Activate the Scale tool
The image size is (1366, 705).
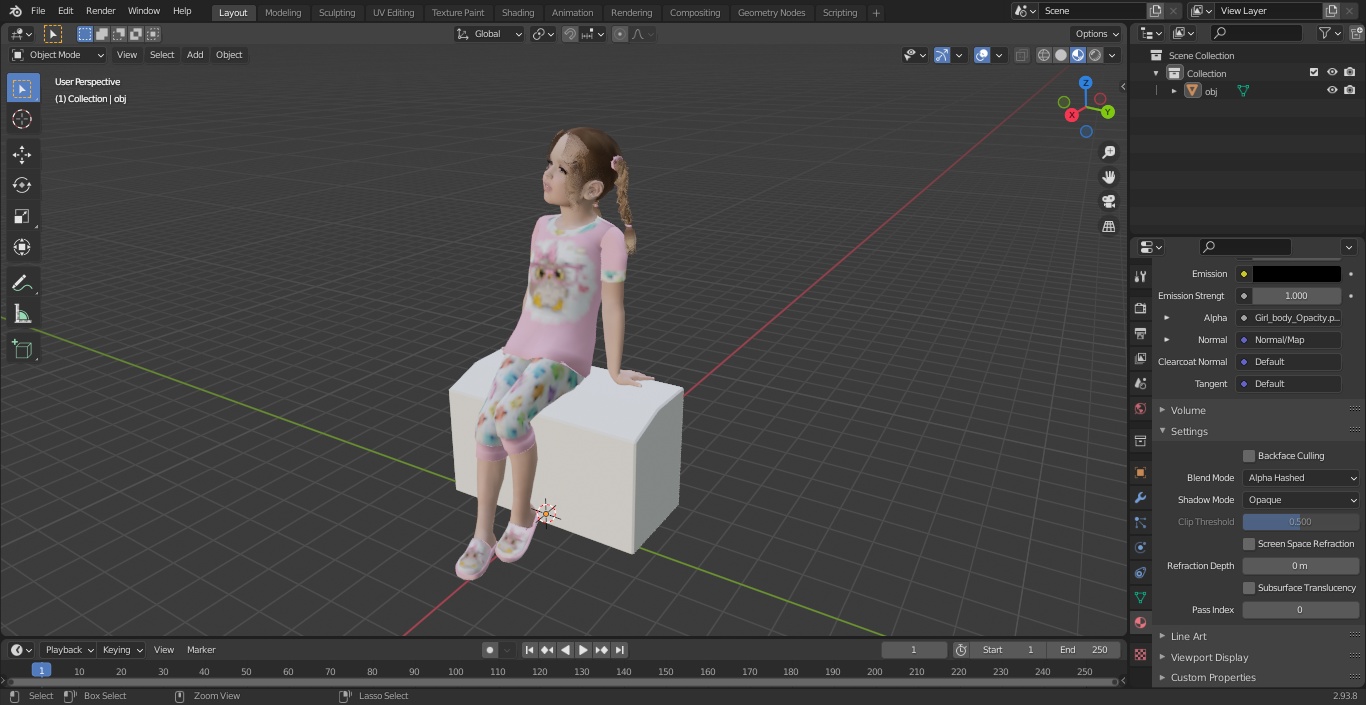22,216
